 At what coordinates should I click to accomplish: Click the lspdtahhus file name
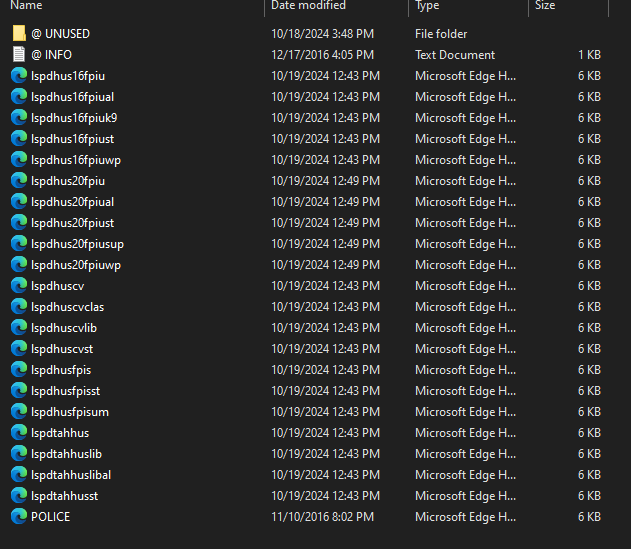[x=60, y=433]
